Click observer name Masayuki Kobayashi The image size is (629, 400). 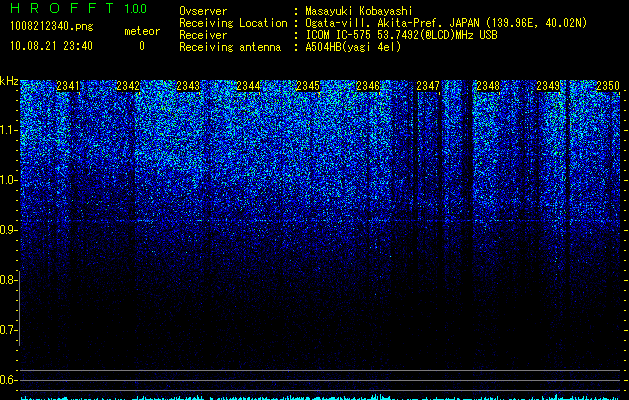(359, 11)
